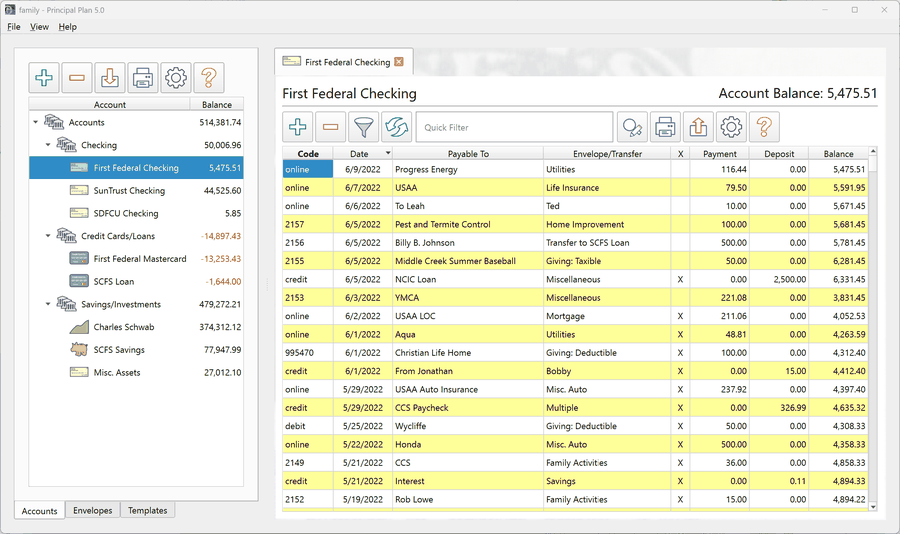Click the Payment column header
This screenshot has height=534, width=900.
coord(719,154)
